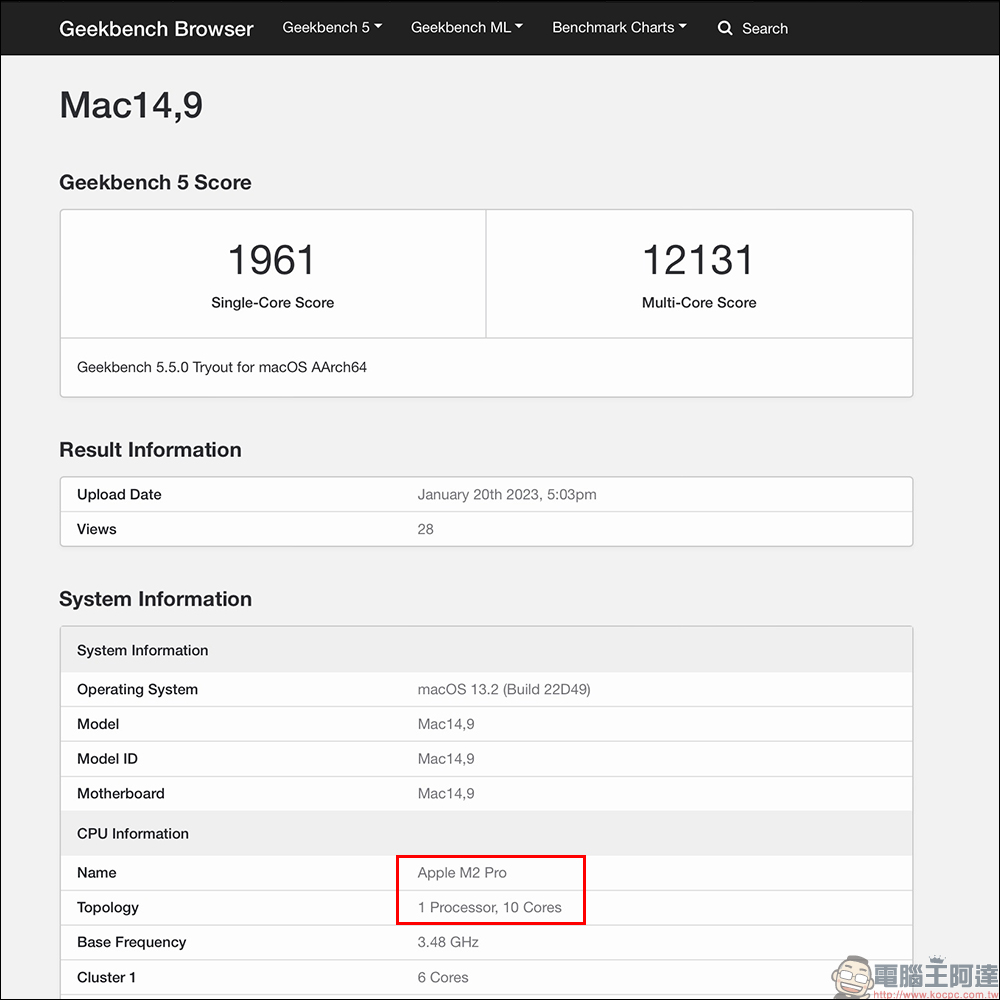Image resolution: width=1000 pixels, height=1000 pixels.
Task: Open the Geekbench 5 dropdown menu
Action: coord(332,27)
